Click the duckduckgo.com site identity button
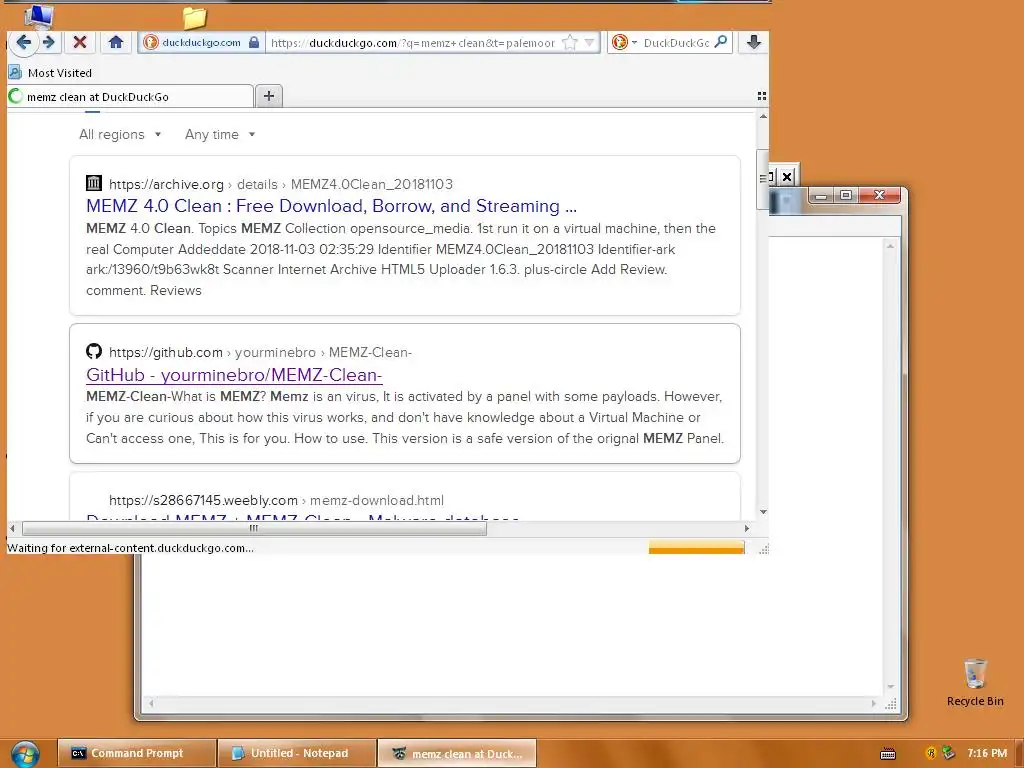 click(x=201, y=42)
